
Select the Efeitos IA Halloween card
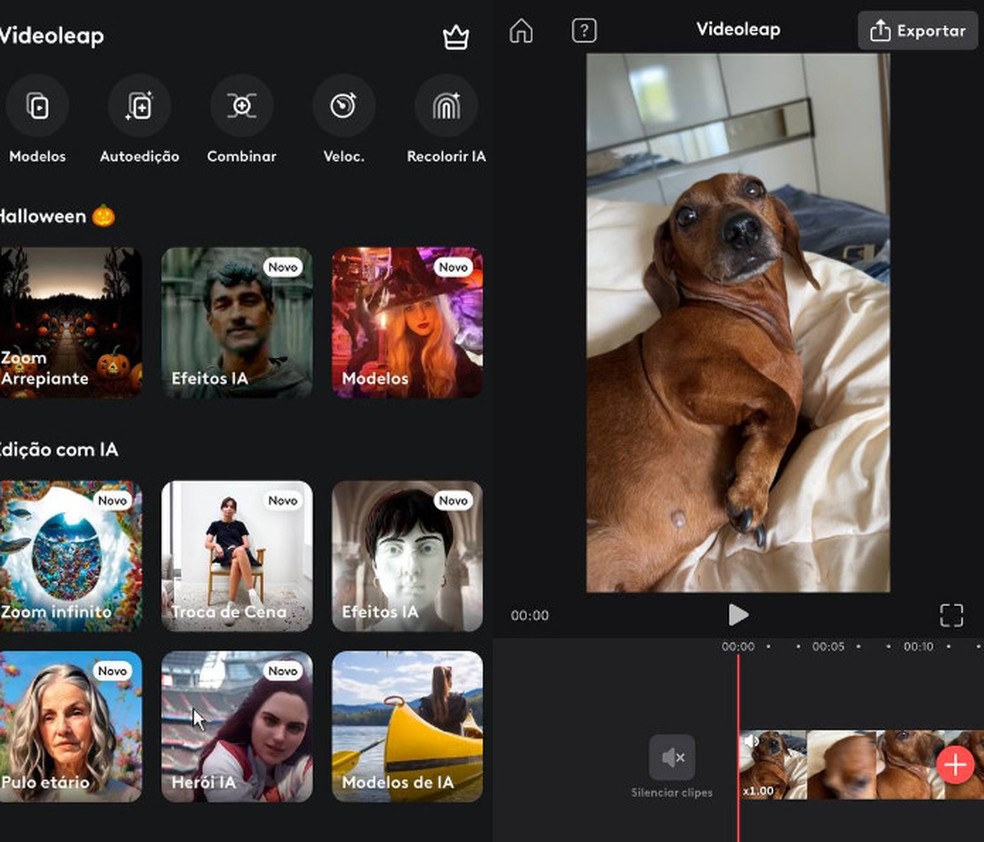click(x=236, y=323)
